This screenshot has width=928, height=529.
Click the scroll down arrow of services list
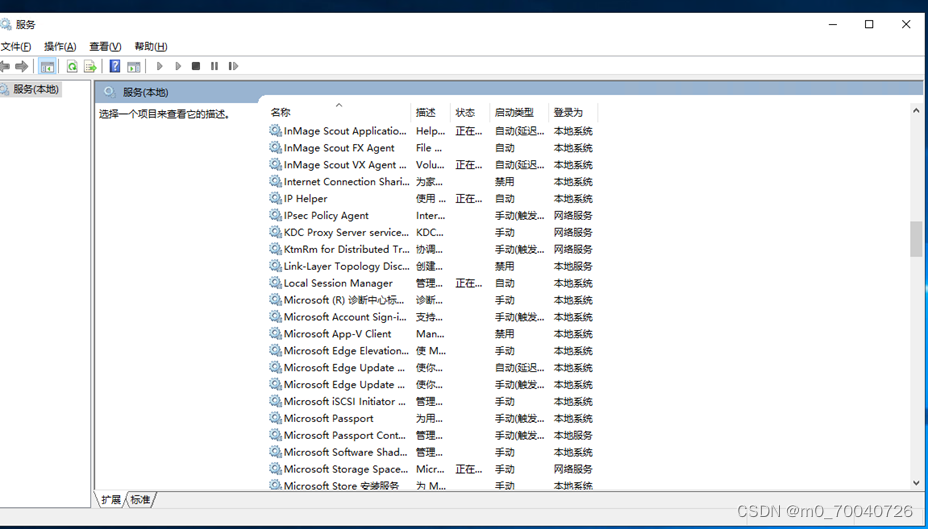coord(916,483)
